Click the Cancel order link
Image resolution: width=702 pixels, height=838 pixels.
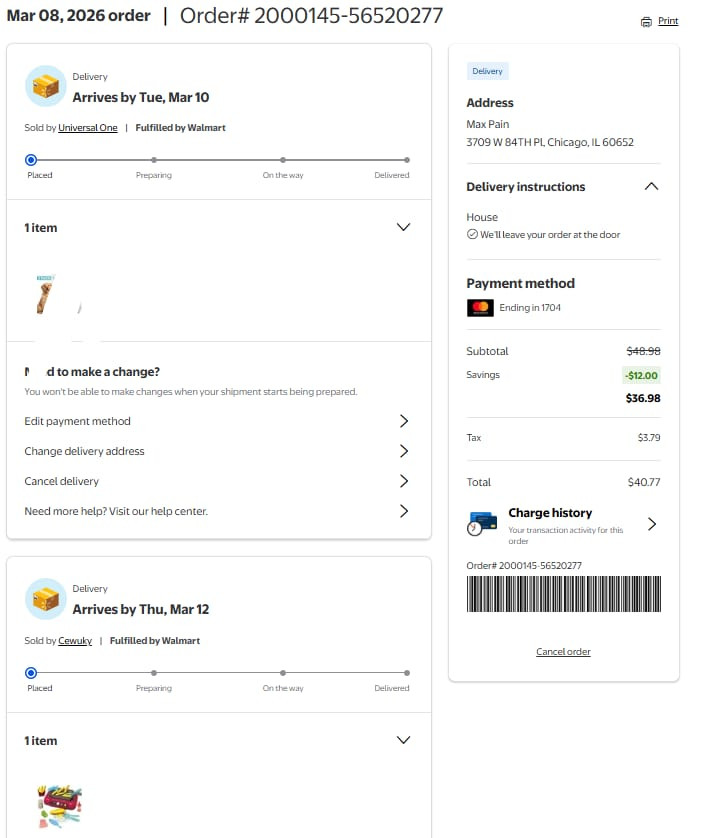(x=563, y=651)
